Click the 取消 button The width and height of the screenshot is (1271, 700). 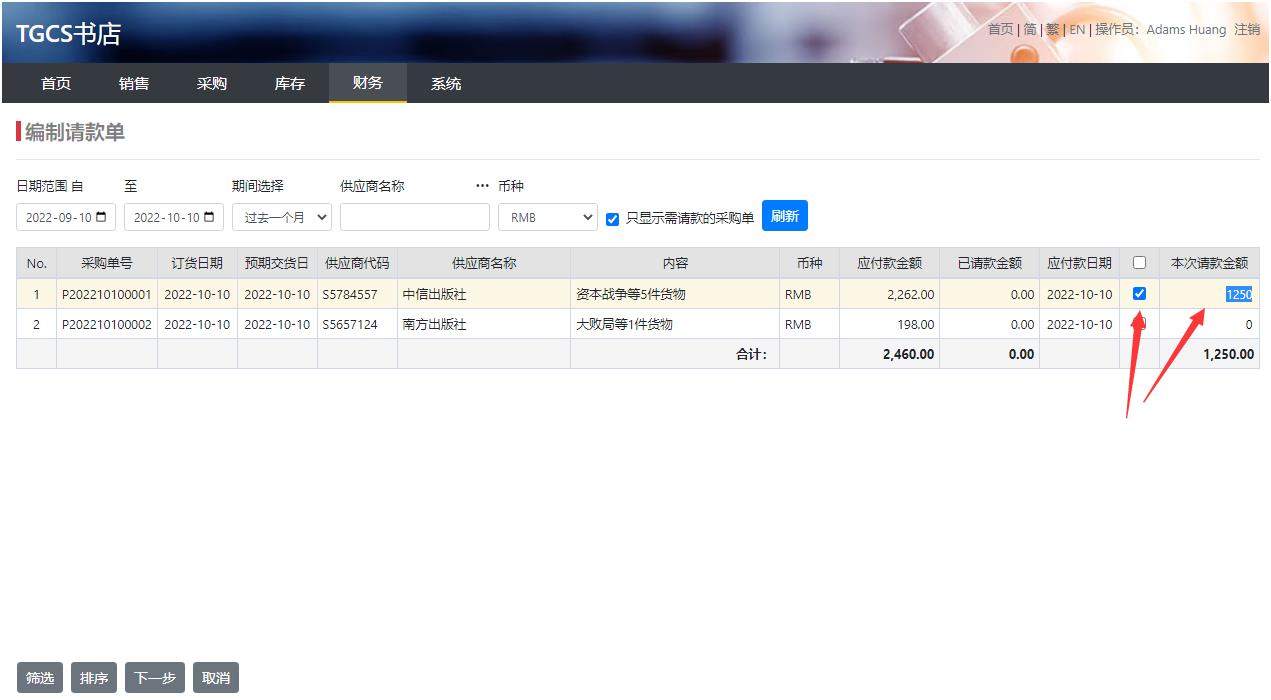[x=216, y=678]
